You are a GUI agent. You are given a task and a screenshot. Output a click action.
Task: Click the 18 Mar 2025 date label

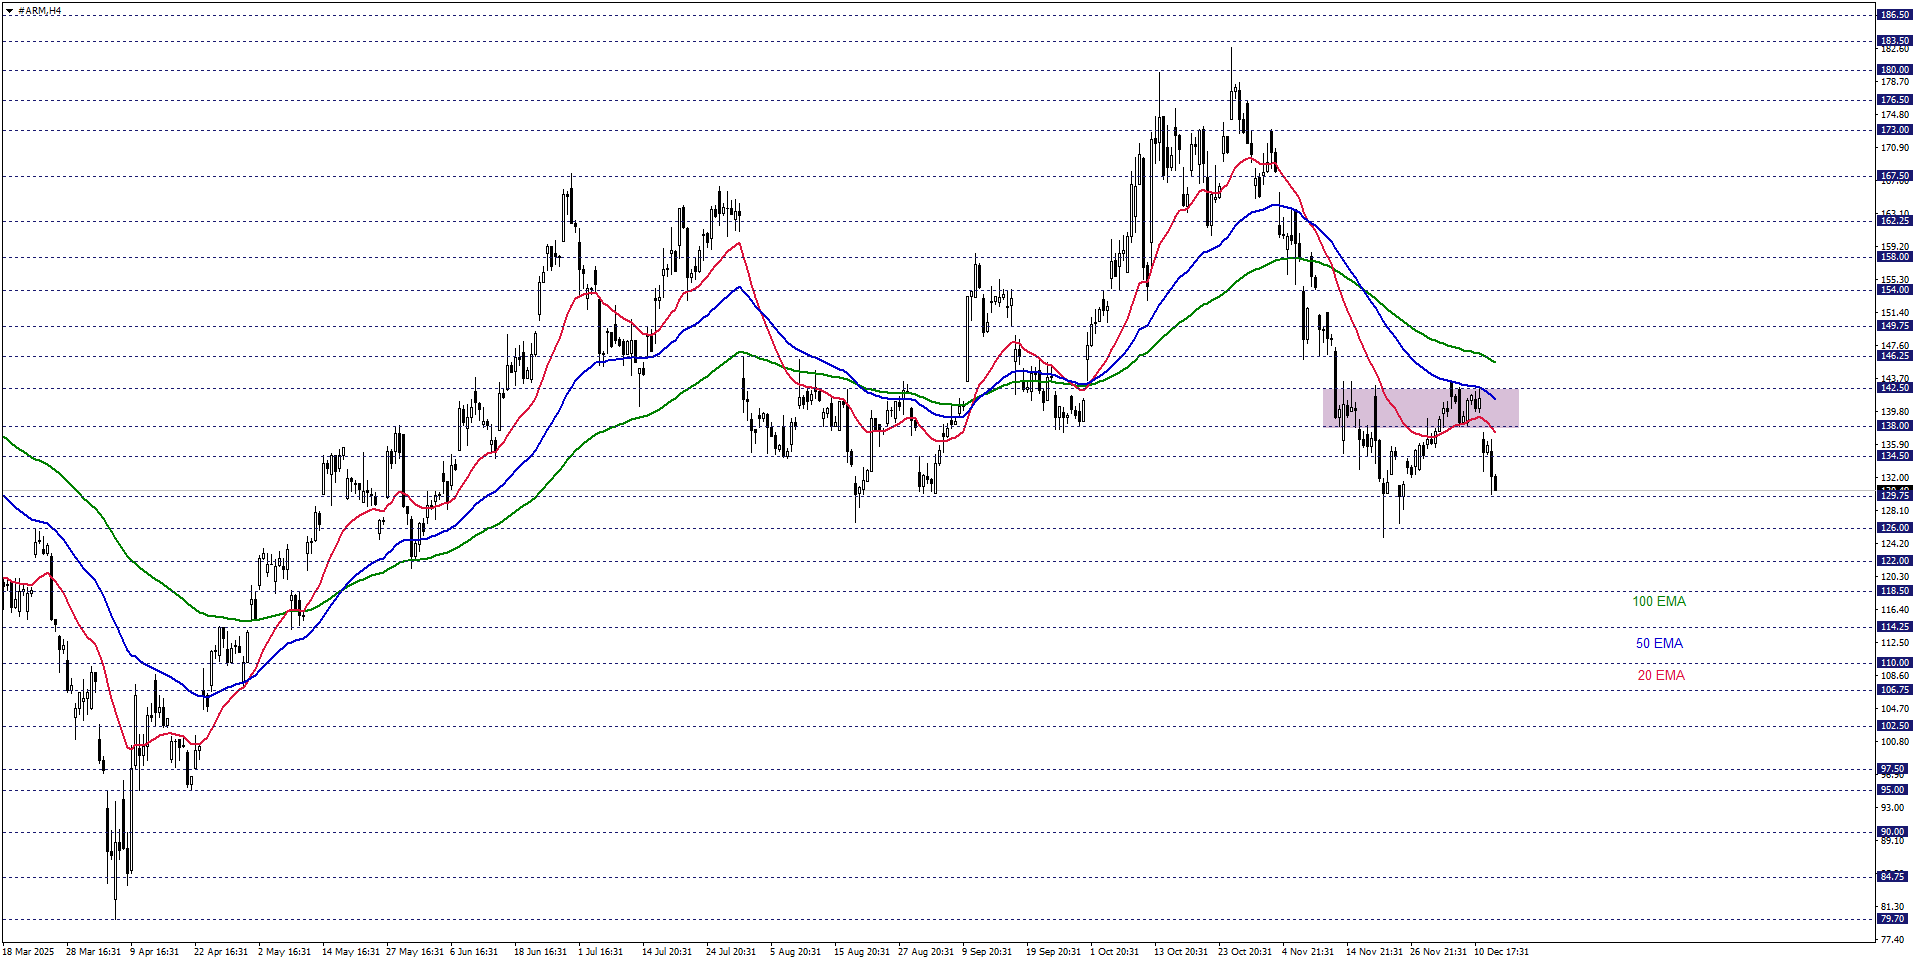coord(29,952)
